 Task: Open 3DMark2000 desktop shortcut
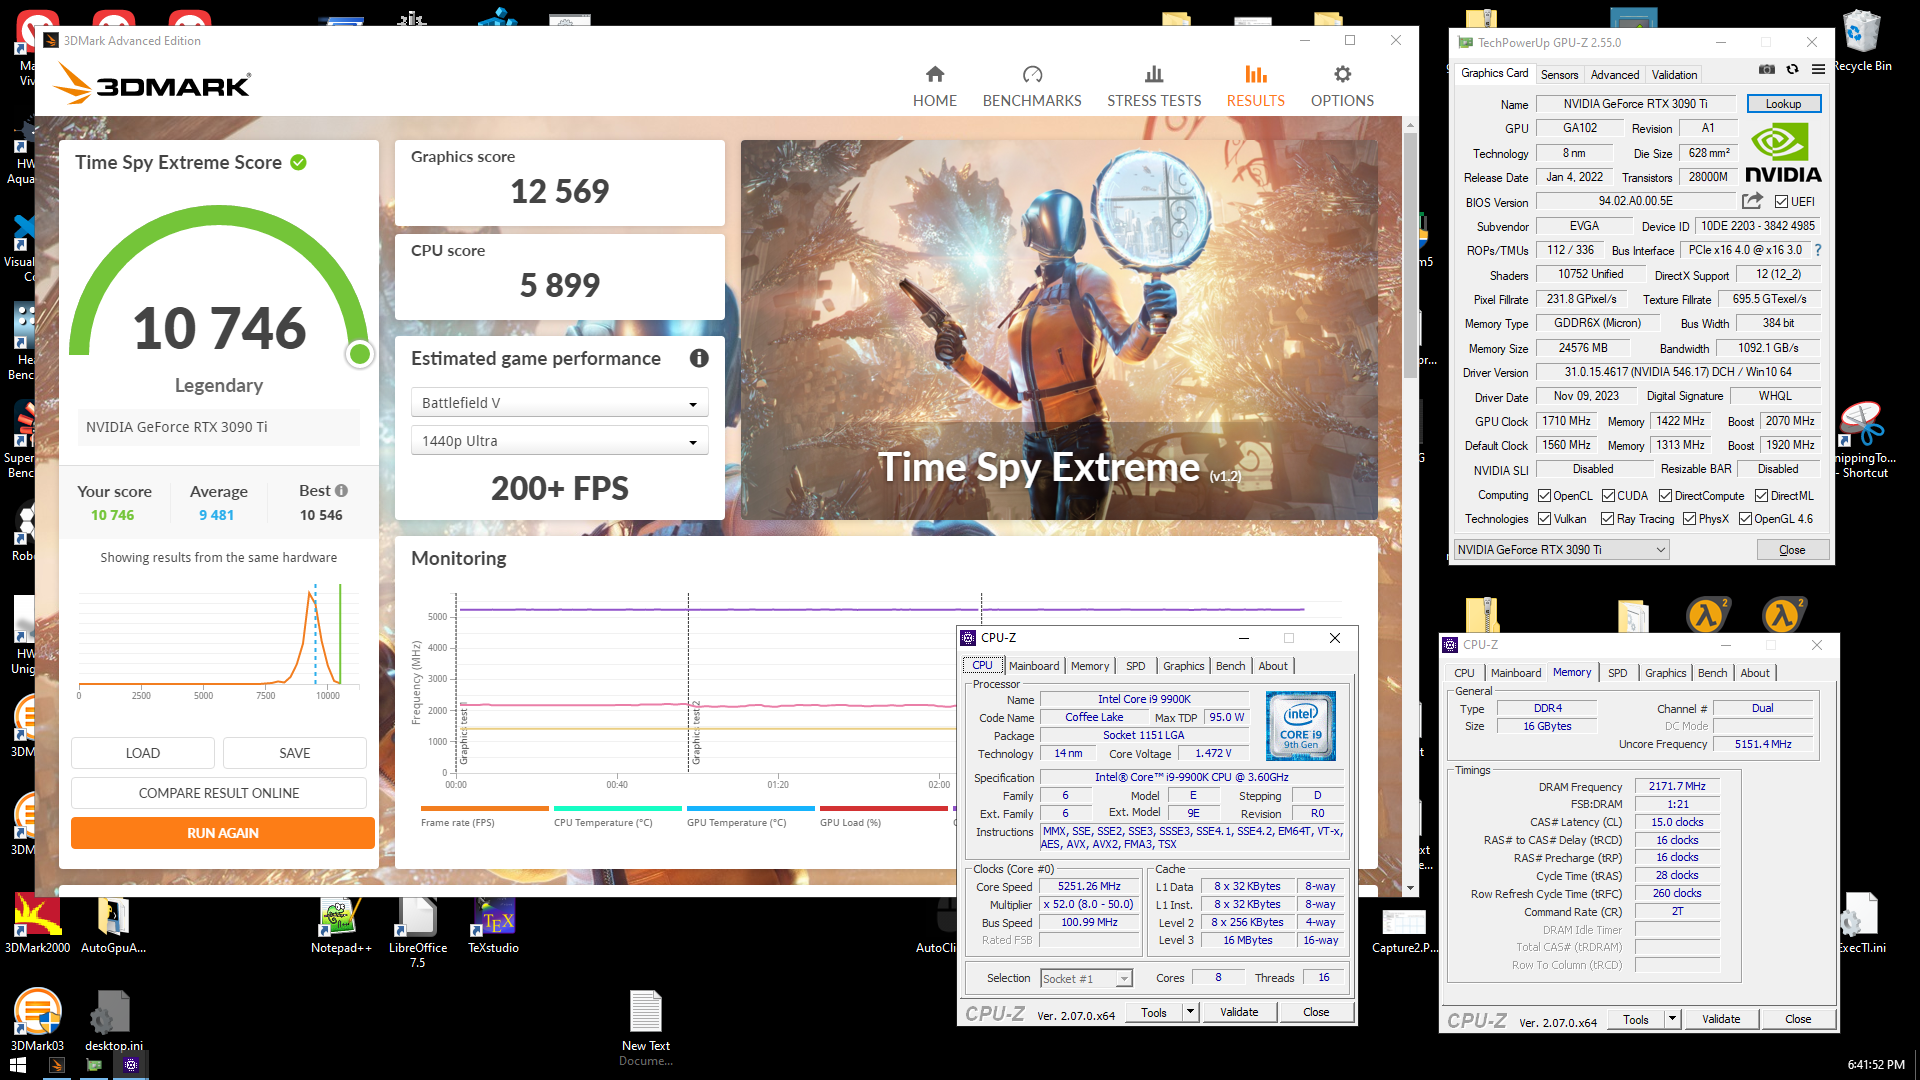pos(37,926)
